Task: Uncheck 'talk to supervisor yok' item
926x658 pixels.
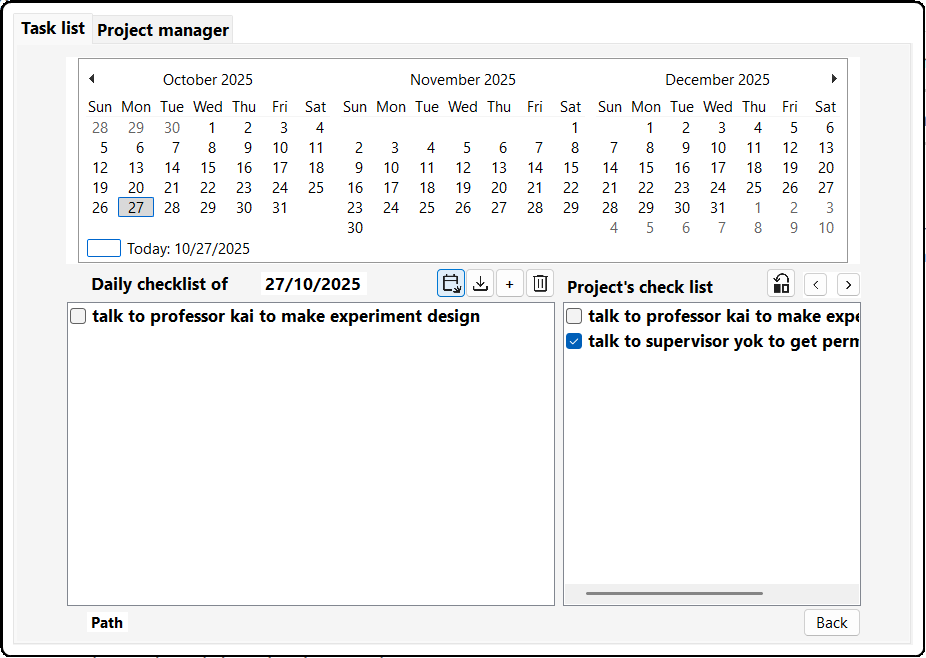Action: [574, 342]
